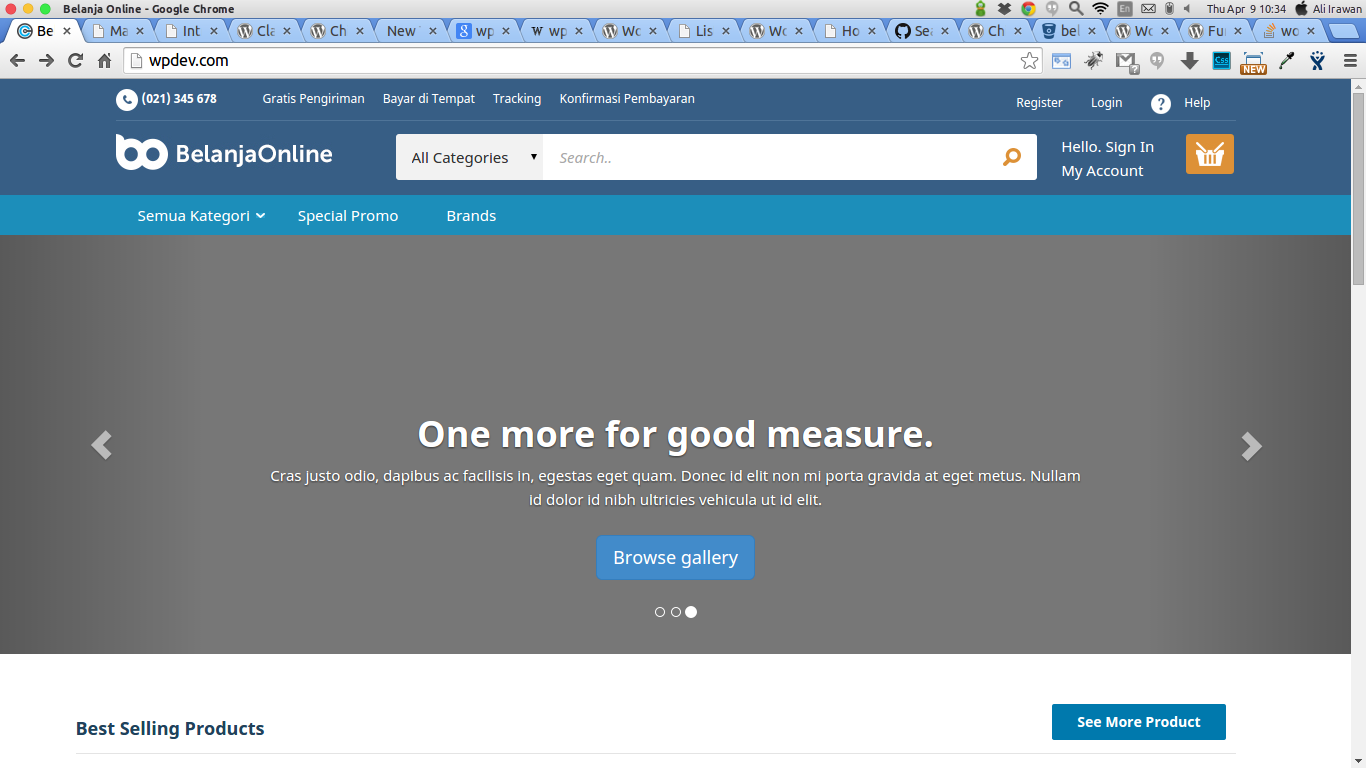Click the Bayar di Tempat link
Viewport: 1366px width, 768px height.
click(429, 99)
